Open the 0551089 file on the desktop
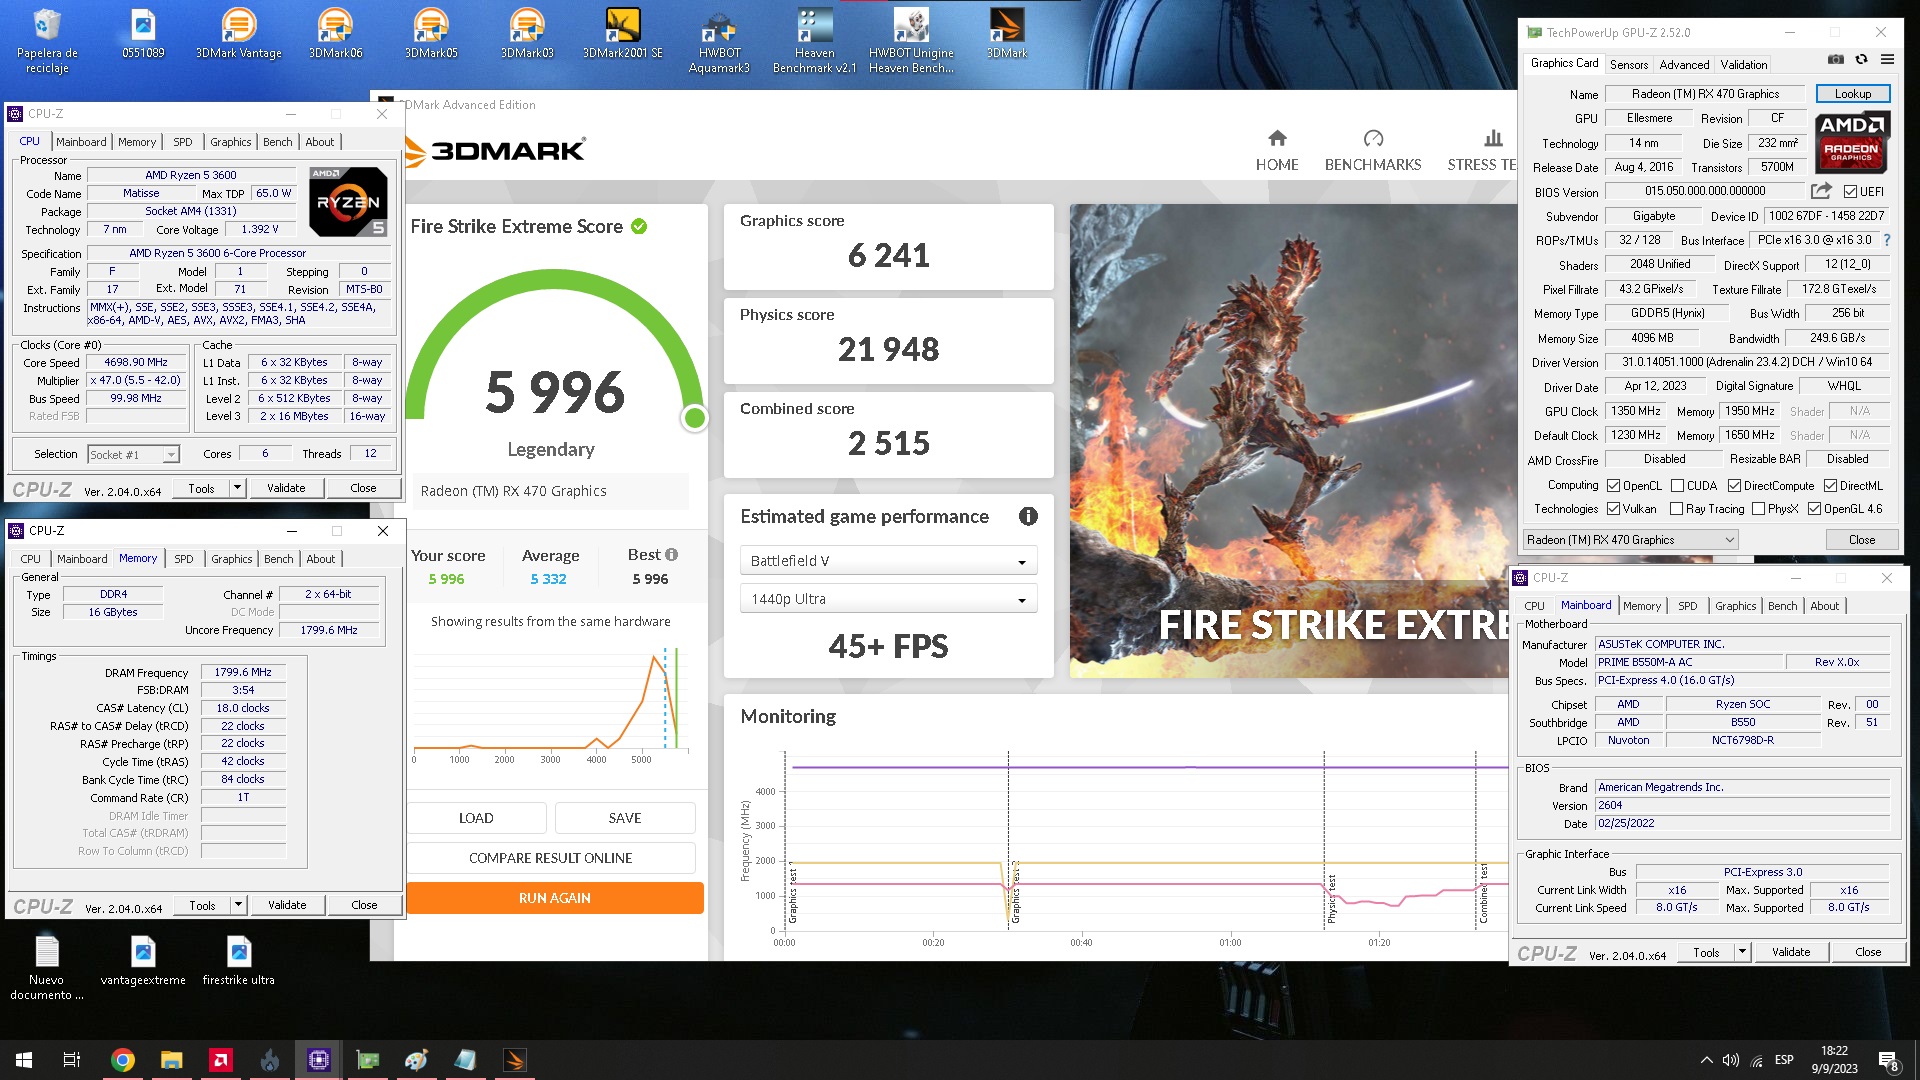1920x1080 pixels. (x=143, y=34)
